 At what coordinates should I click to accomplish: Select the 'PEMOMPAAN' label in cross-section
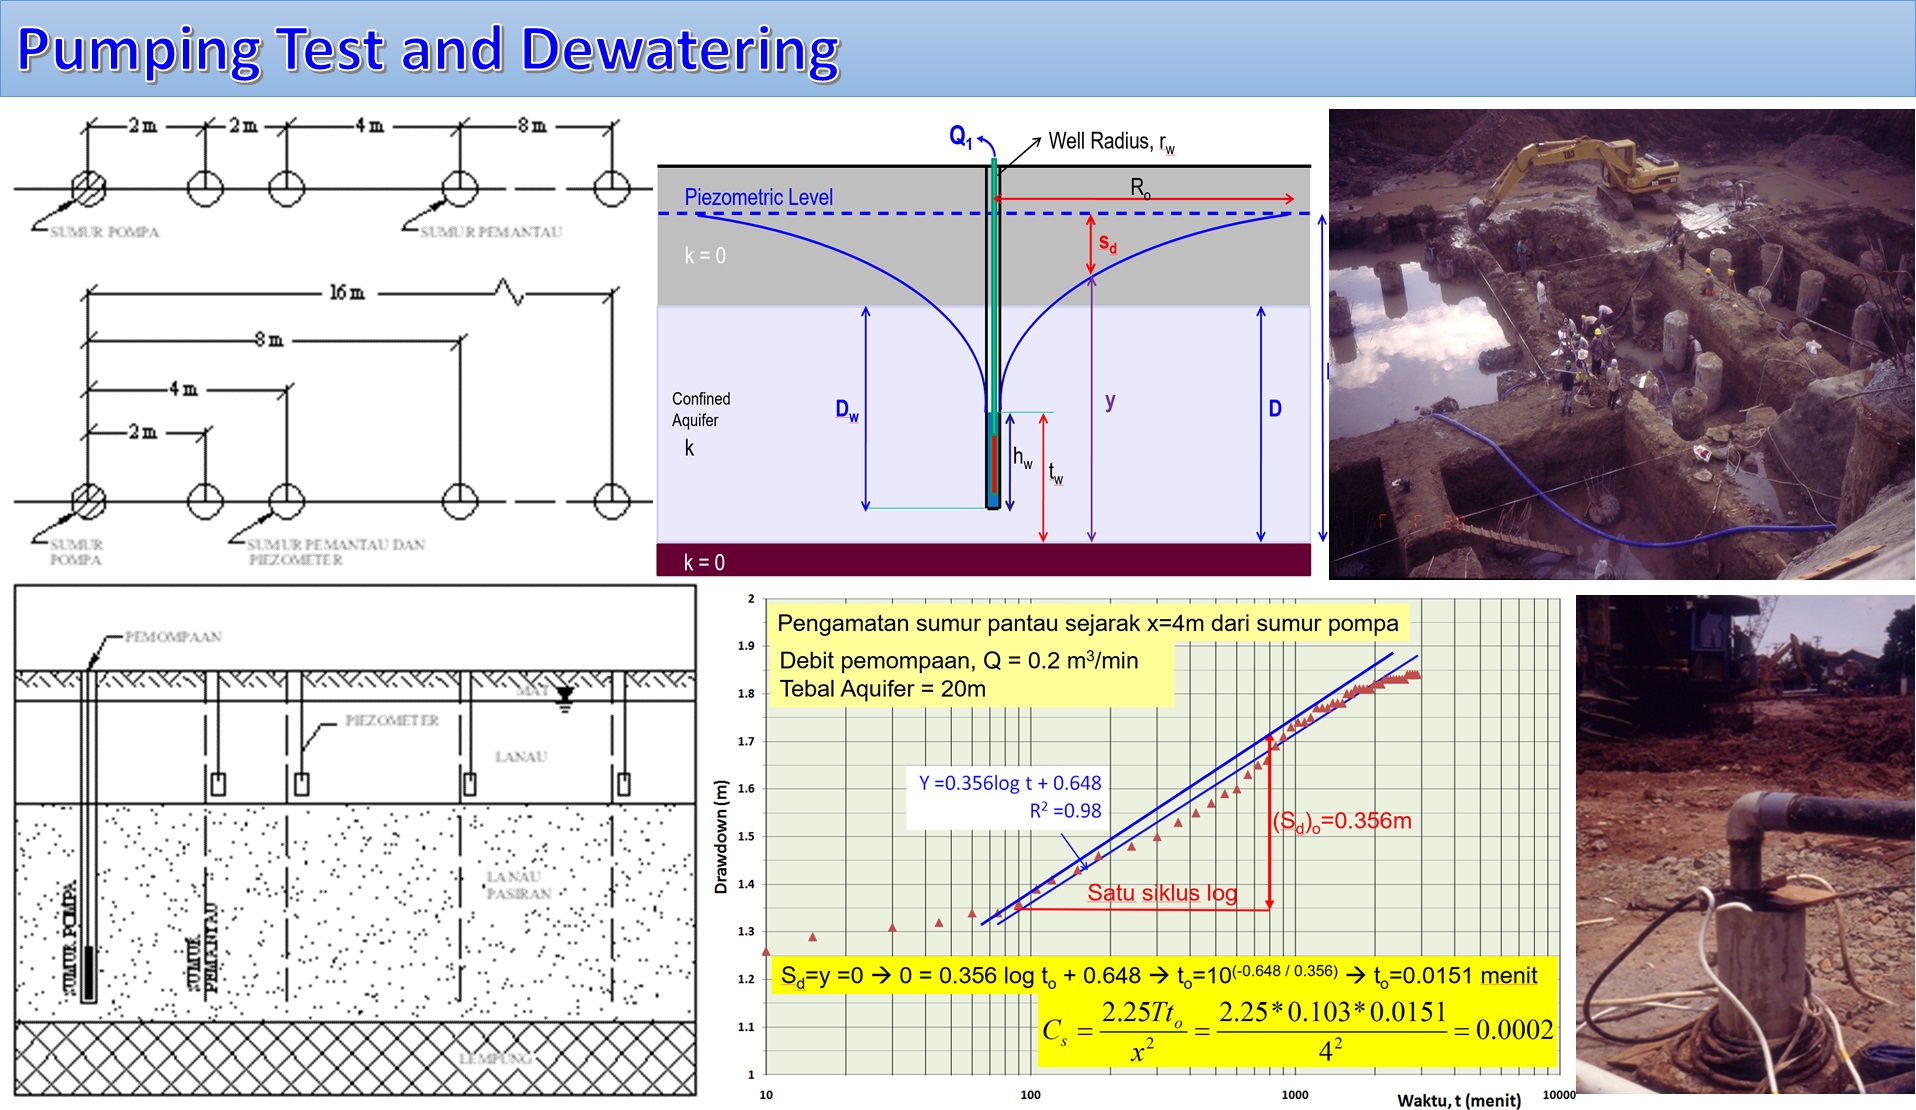(x=173, y=637)
